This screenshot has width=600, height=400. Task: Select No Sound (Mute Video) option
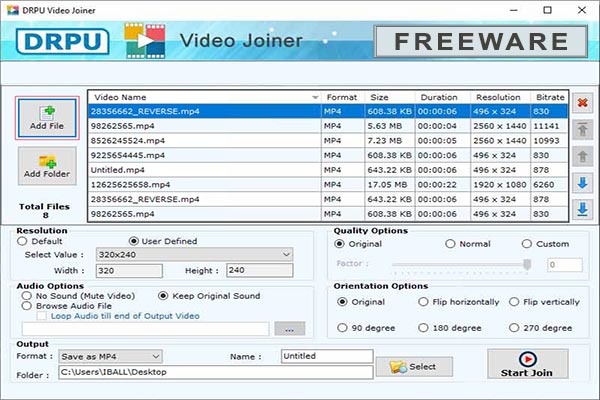click(26, 296)
